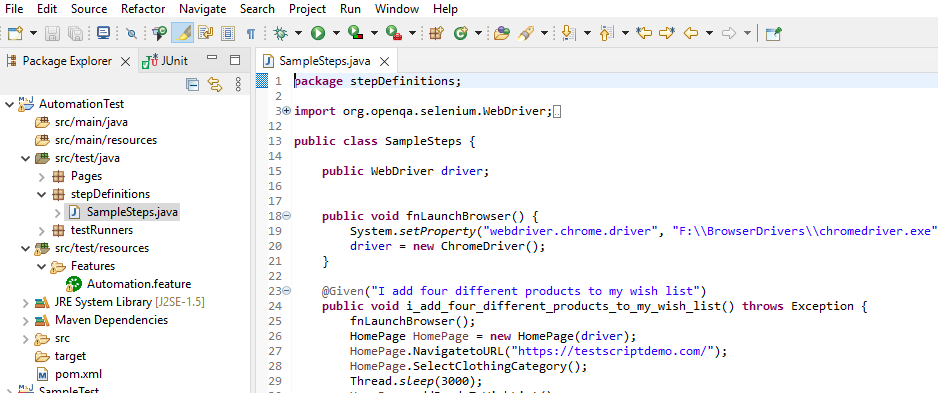Toggle Mark Occurrences highlighter icon
The width and height of the screenshot is (938, 393).
pos(182,33)
